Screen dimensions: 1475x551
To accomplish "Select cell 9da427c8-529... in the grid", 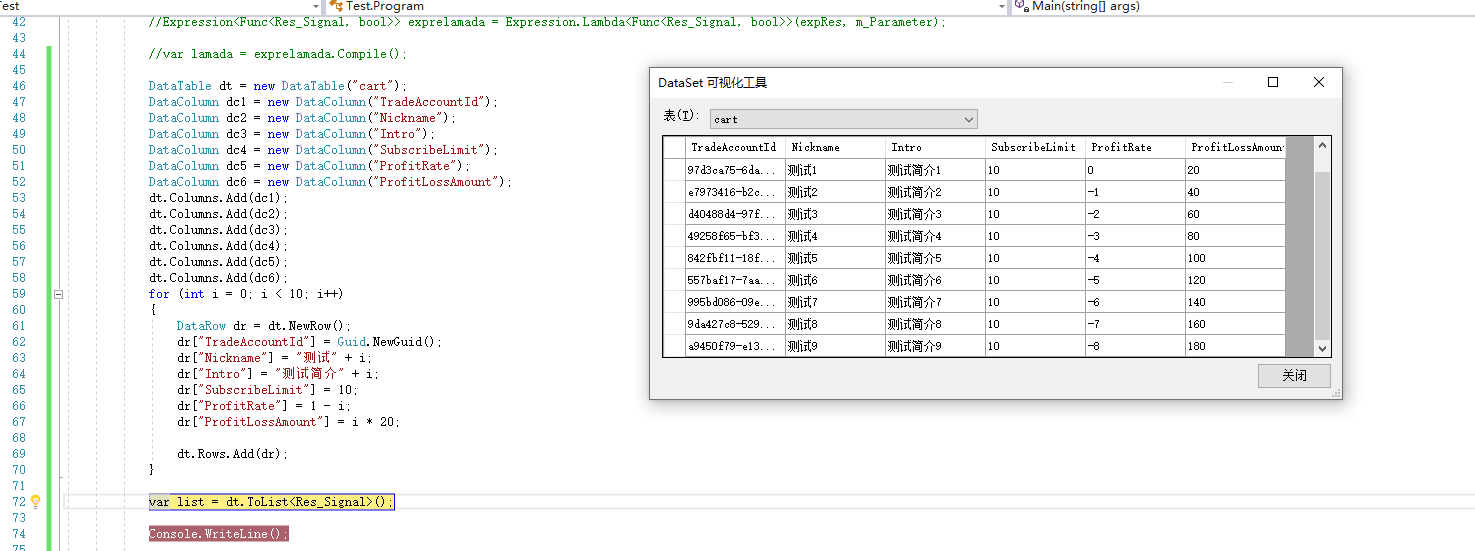I will click(735, 324).
